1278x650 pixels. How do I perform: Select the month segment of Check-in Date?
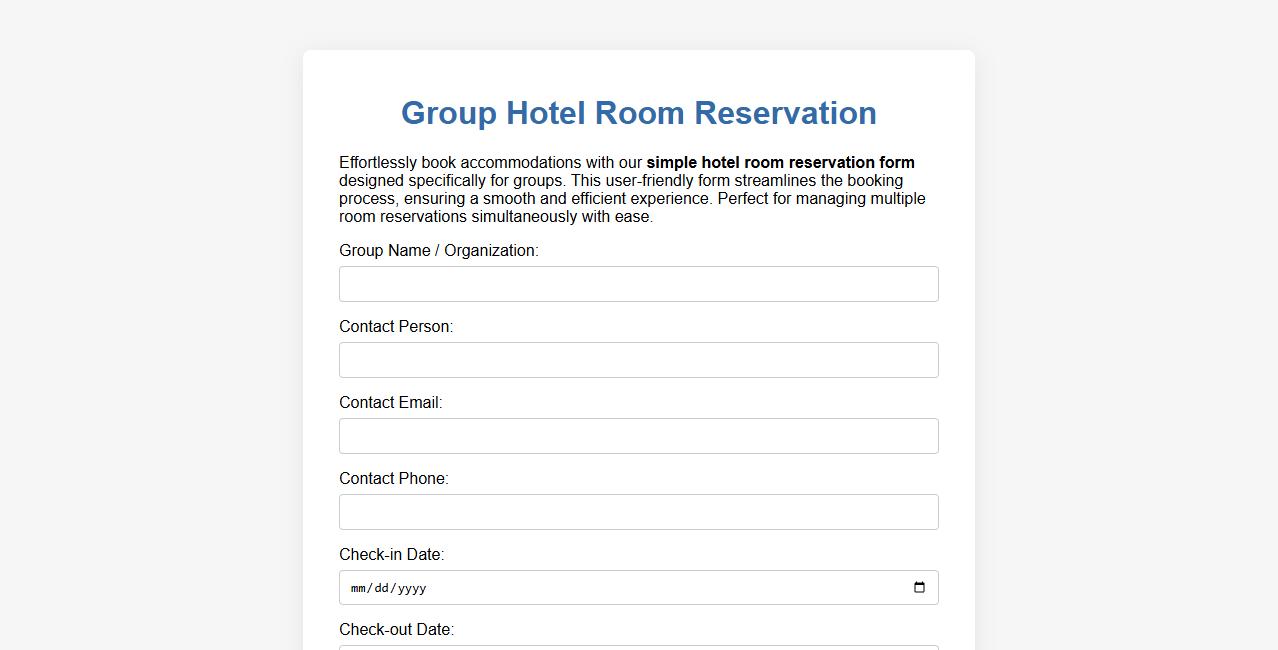click(x=356, y=588)
